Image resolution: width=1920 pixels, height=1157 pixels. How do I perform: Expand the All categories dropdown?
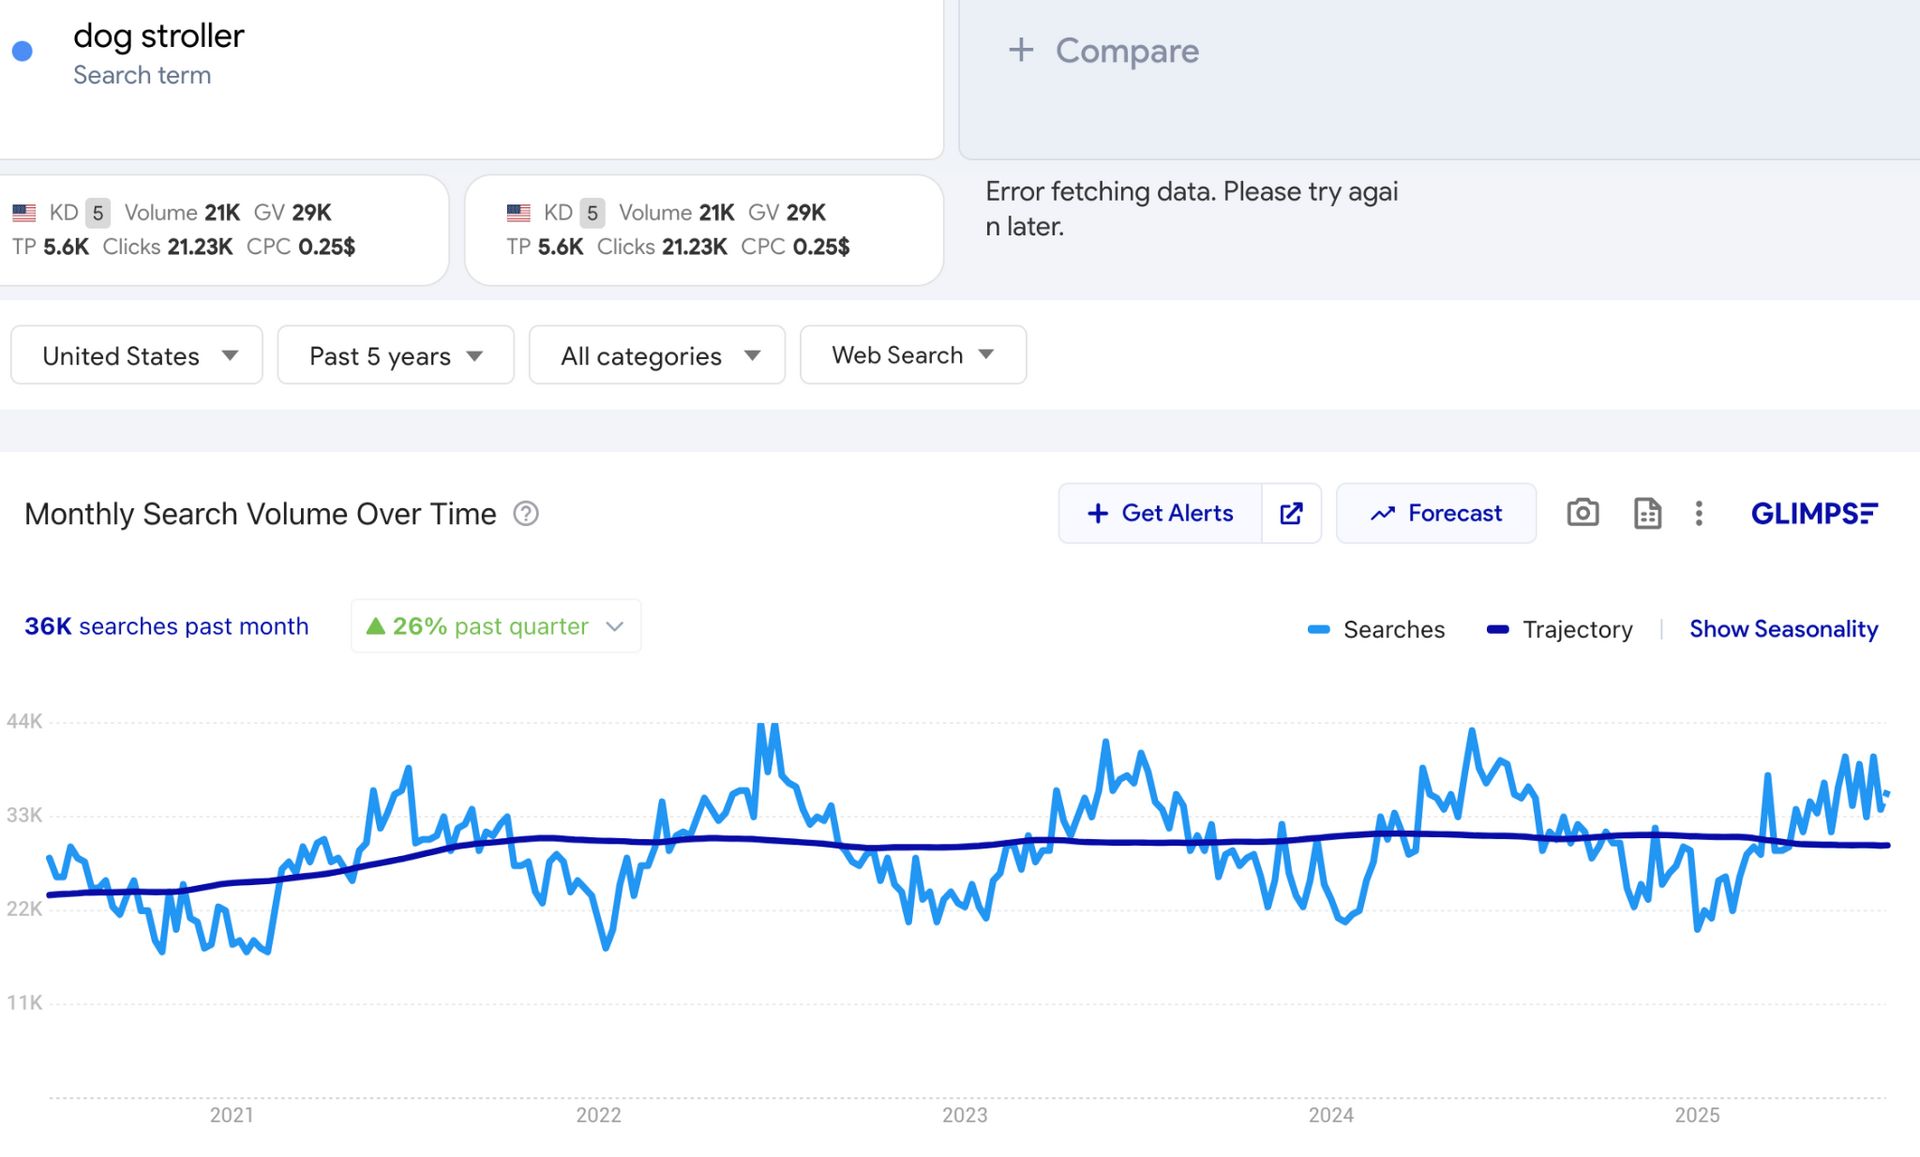(x=657, y=355)
